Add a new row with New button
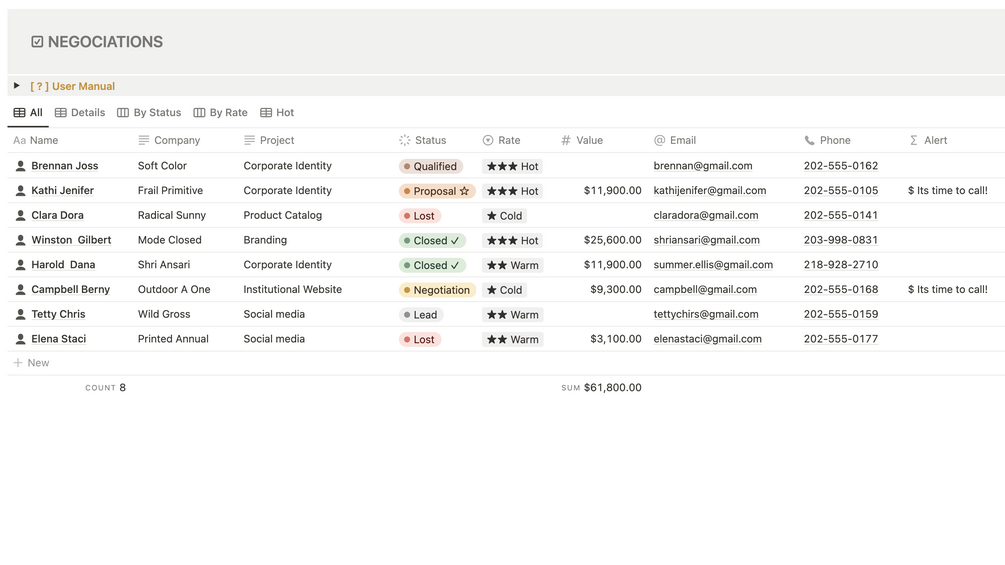 (31, 363)
